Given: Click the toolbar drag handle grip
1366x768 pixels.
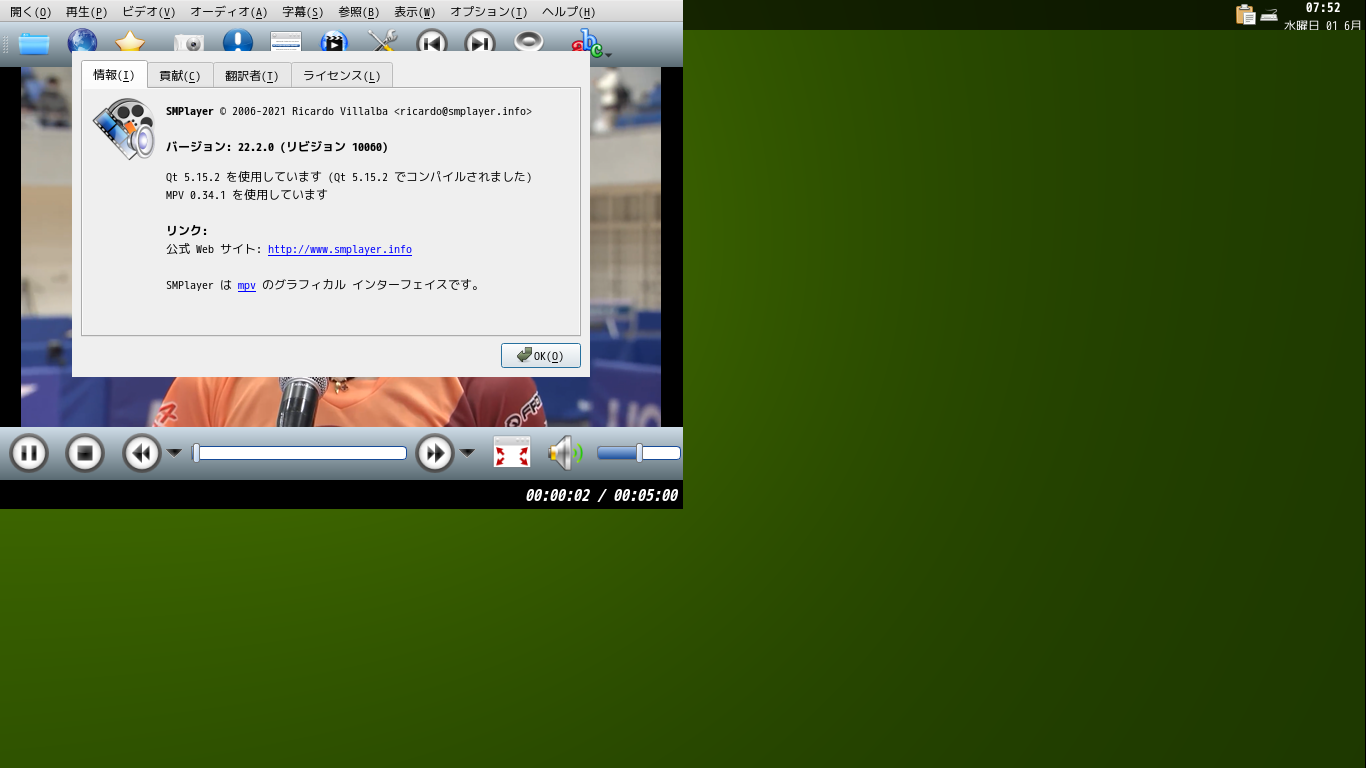Looking at the screenshot, I should coord(6,43).
